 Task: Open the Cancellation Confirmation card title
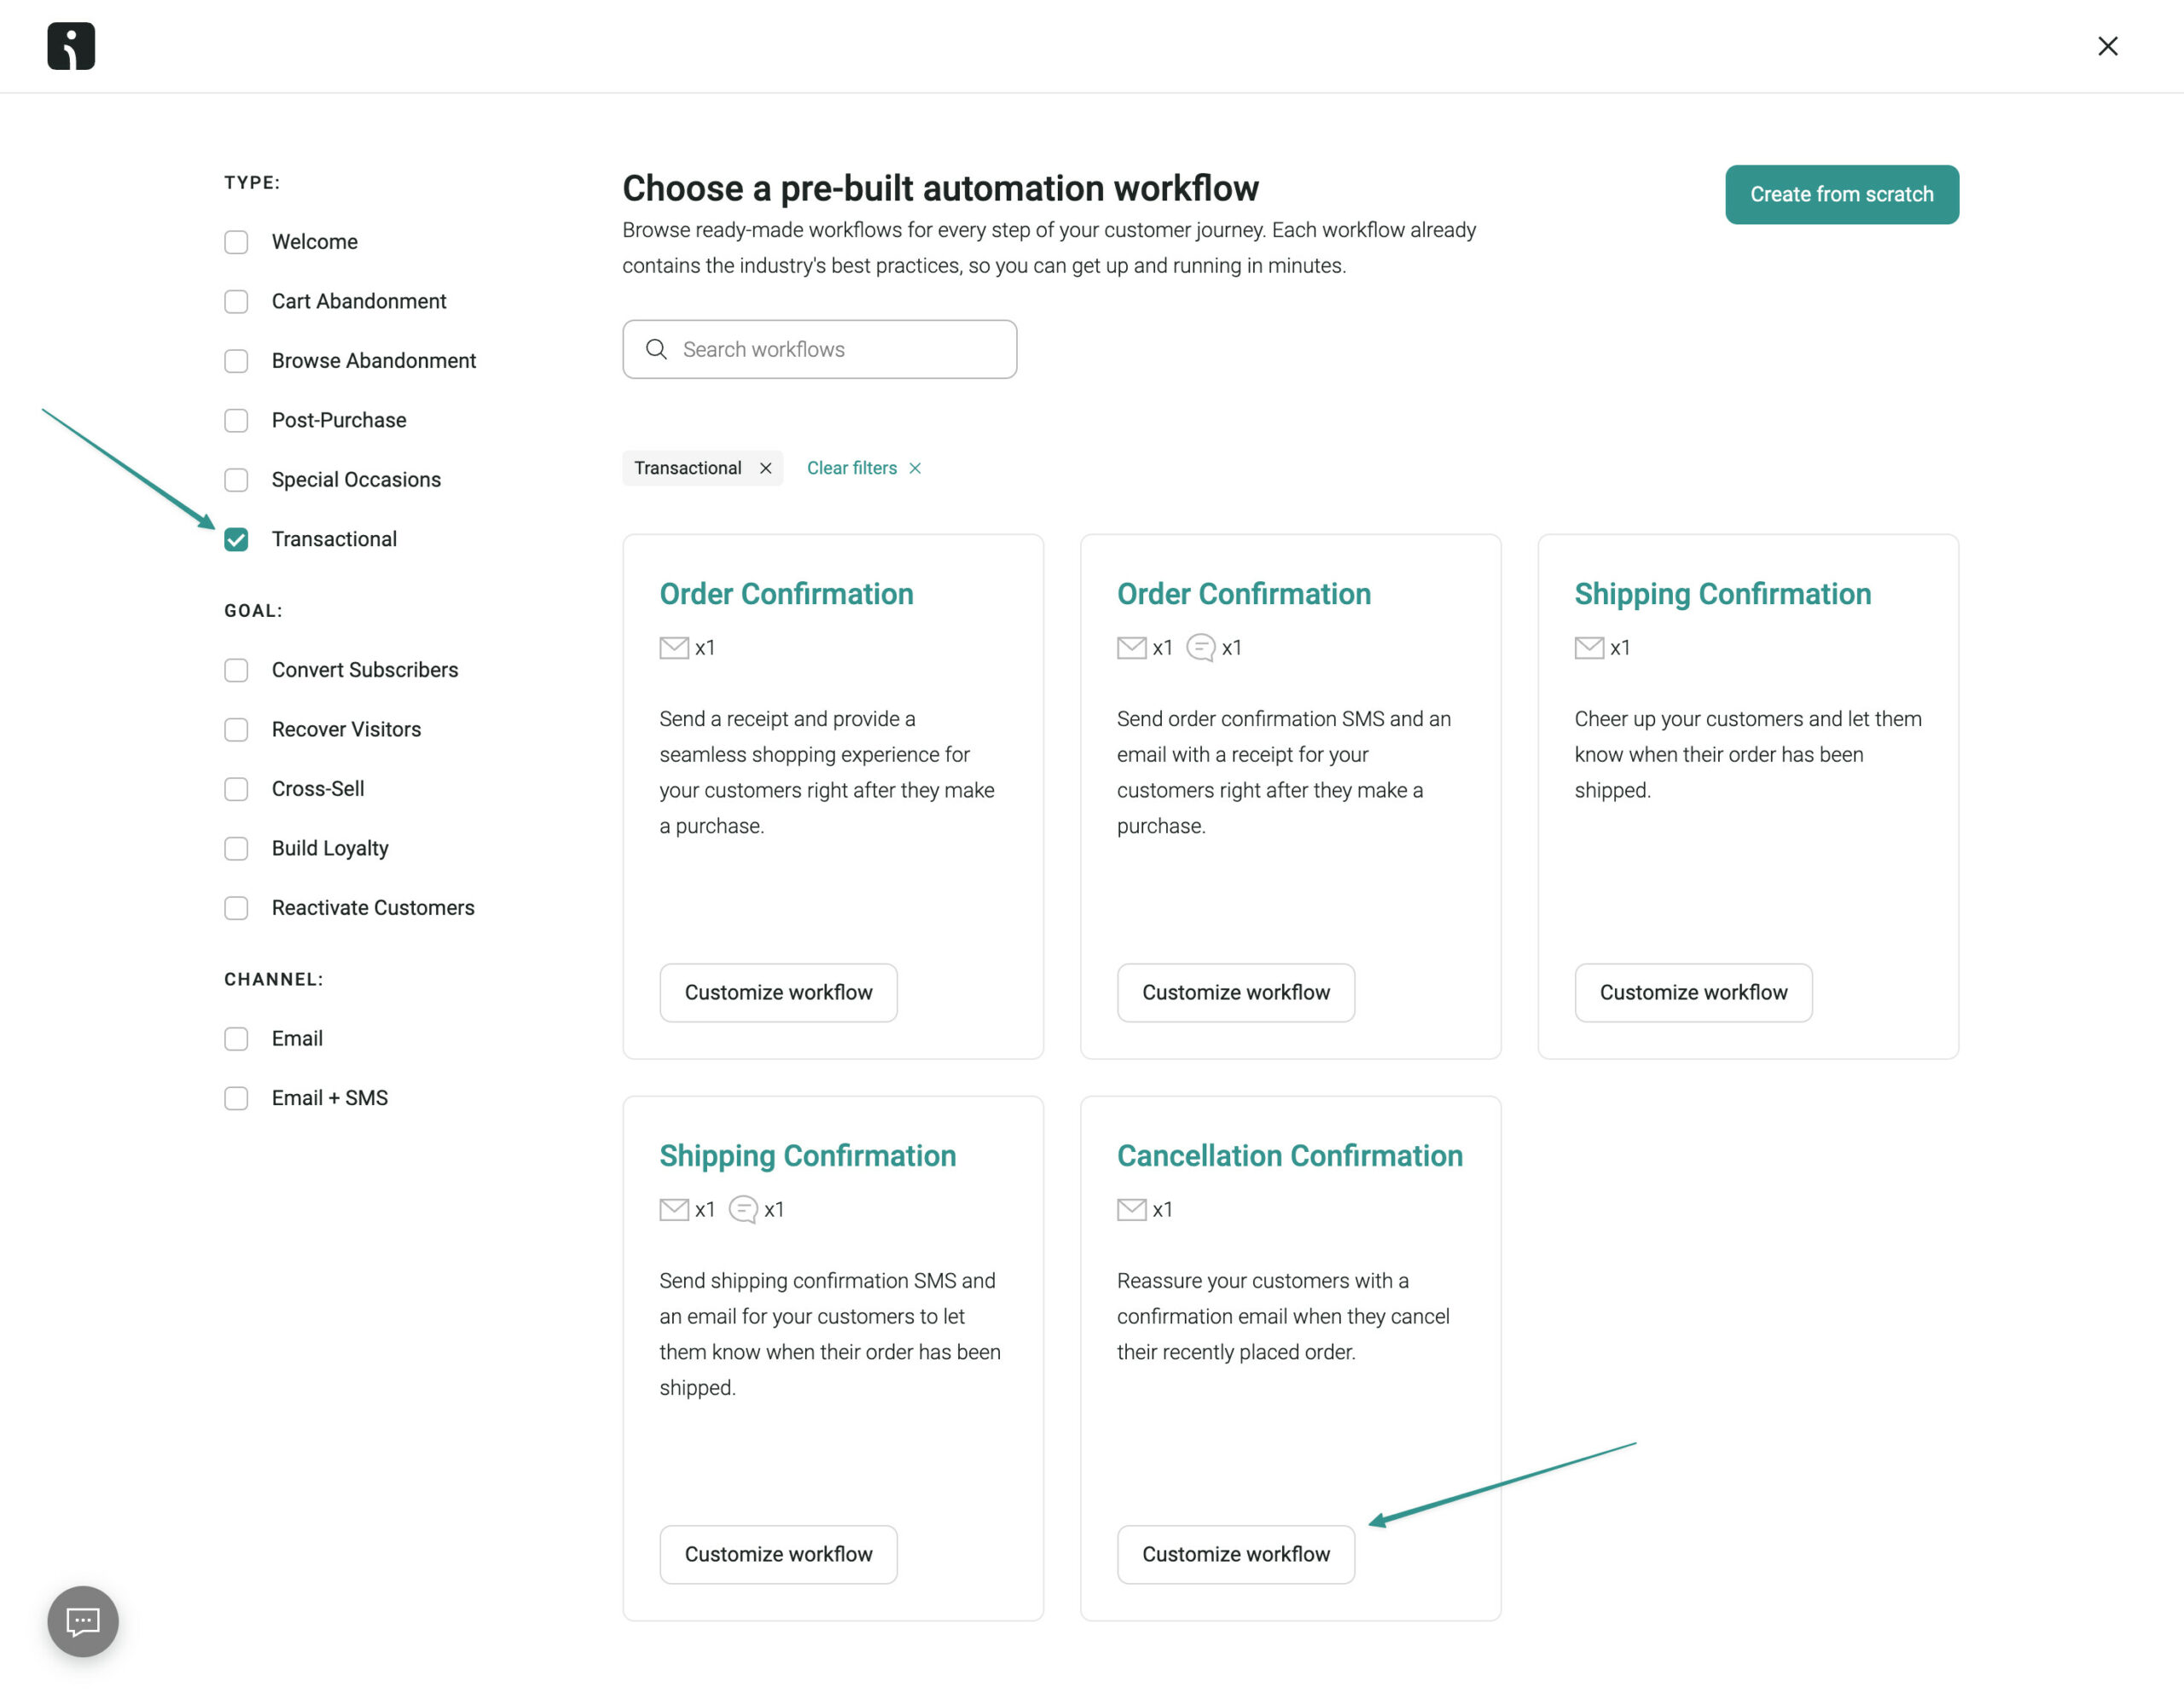click(x=1290, y=1156)
